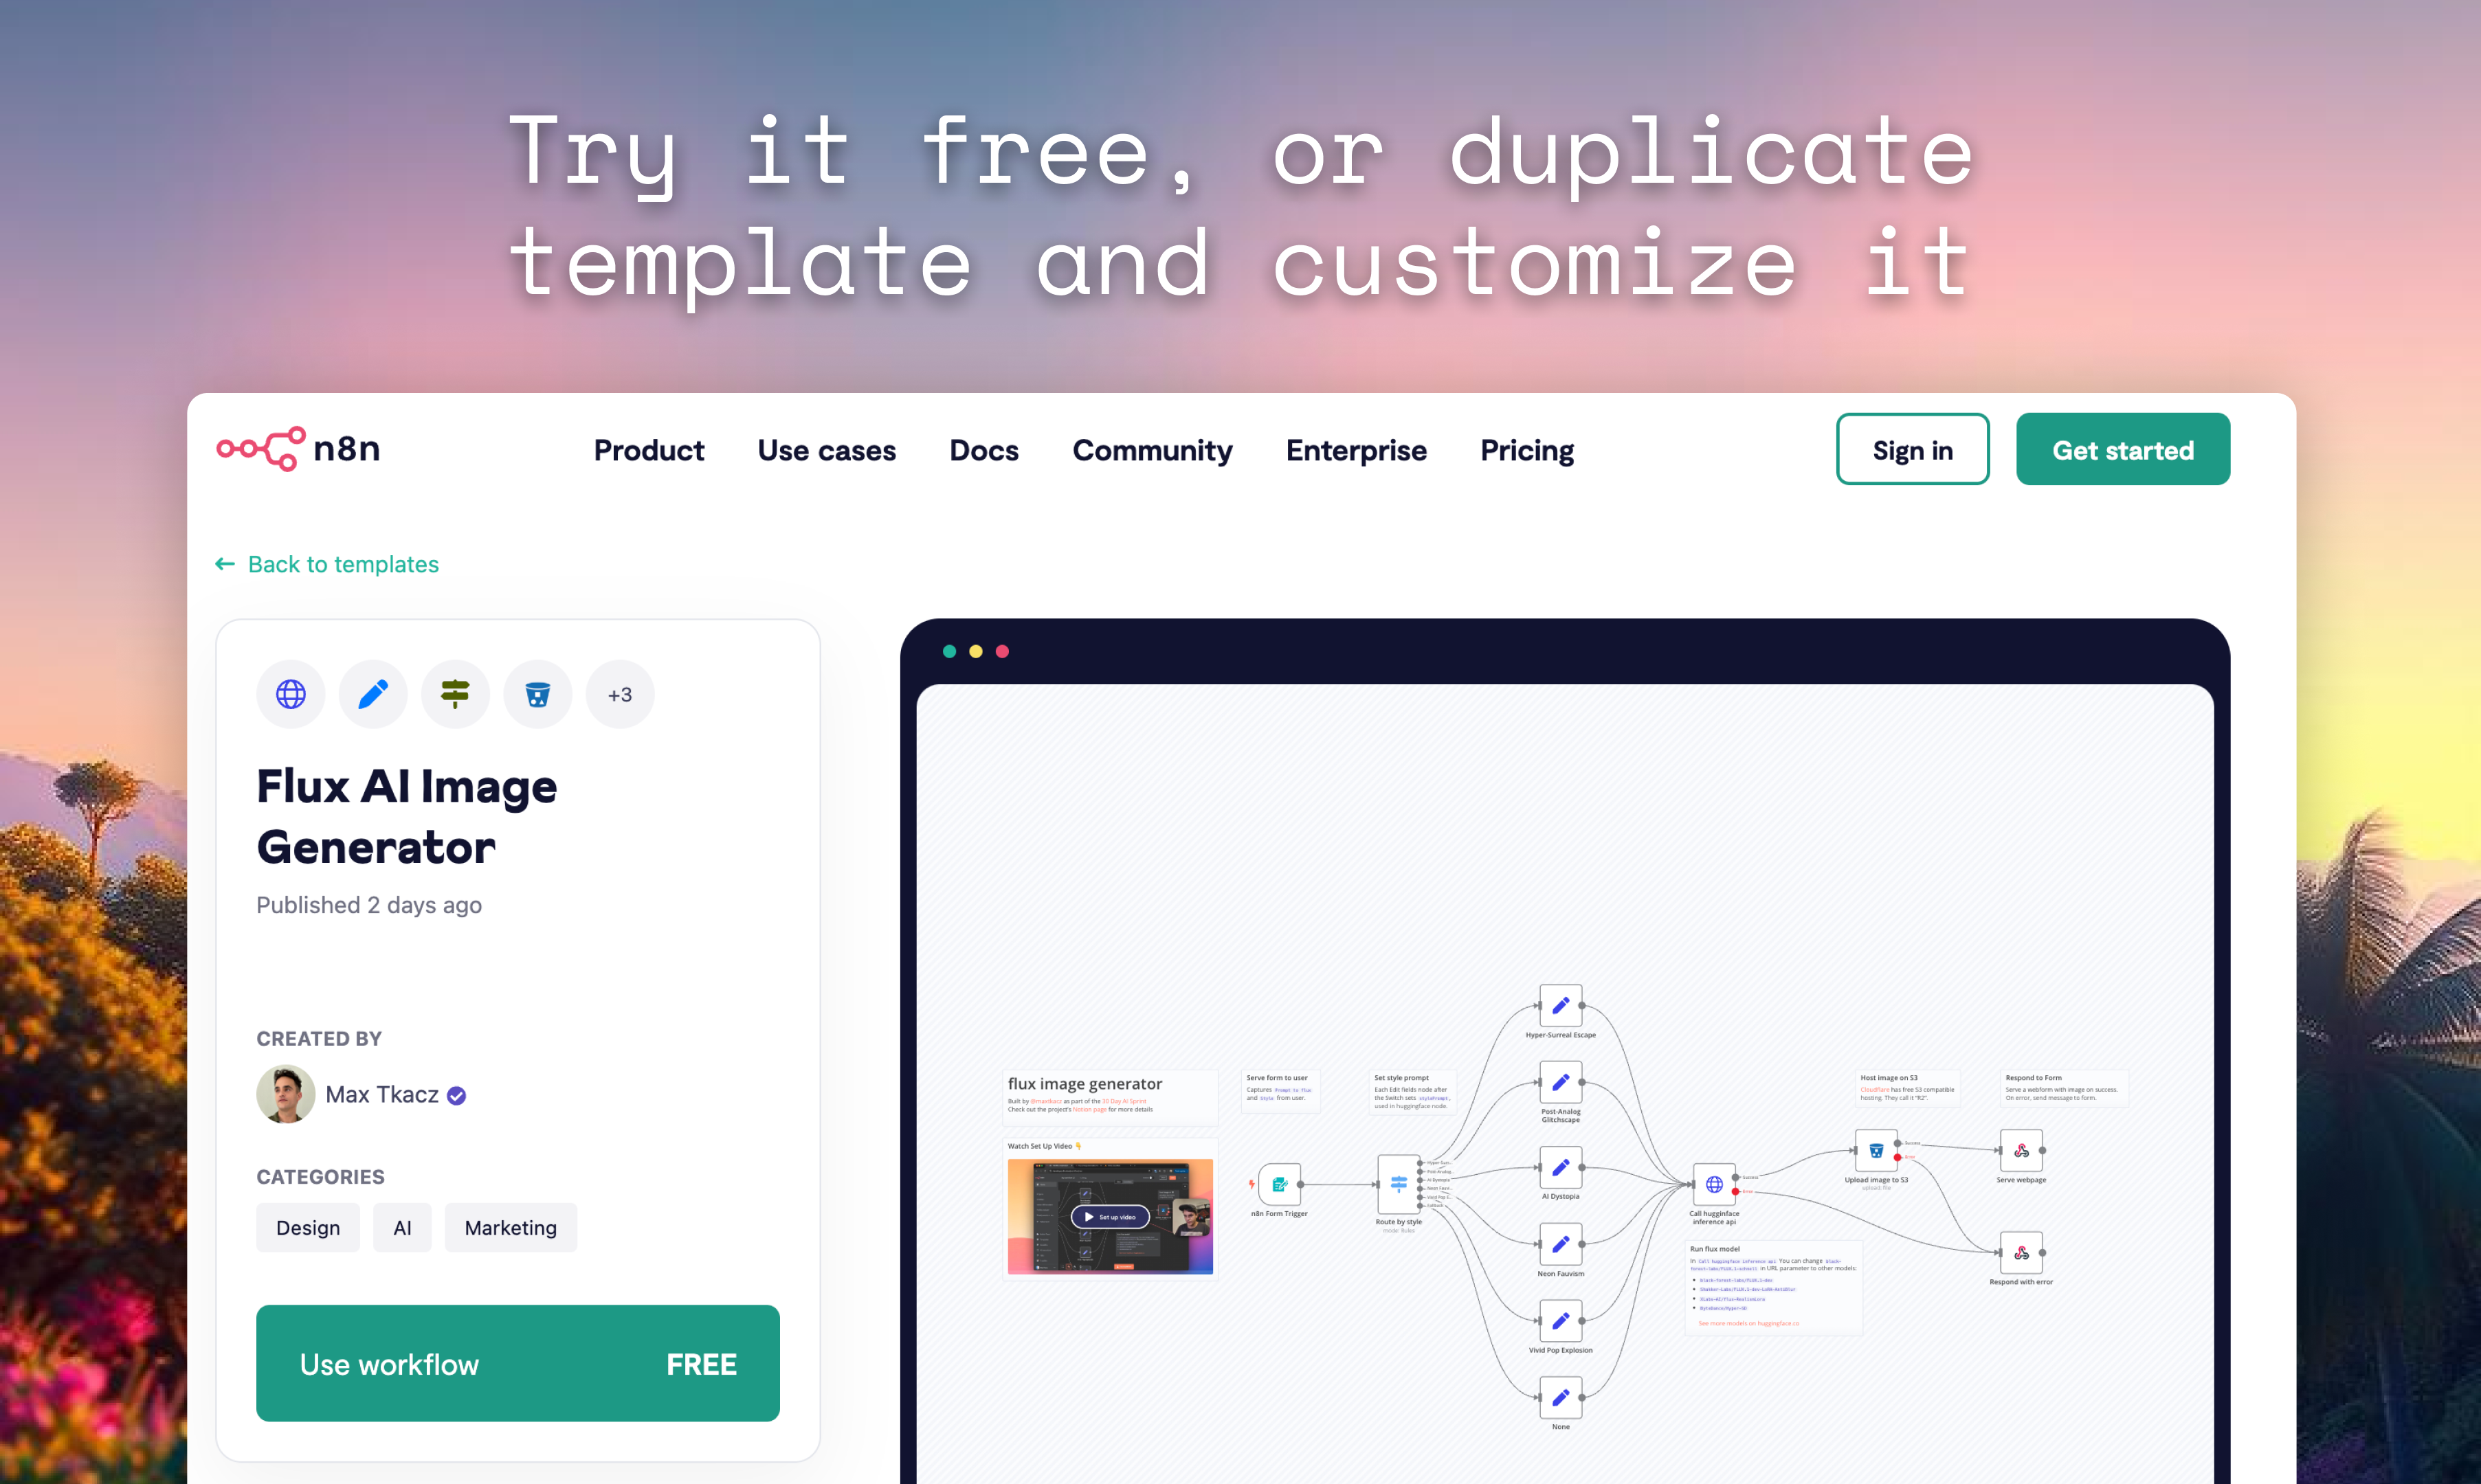
Task: Click the Use workflow FREE button
Action: point(518,1364)
